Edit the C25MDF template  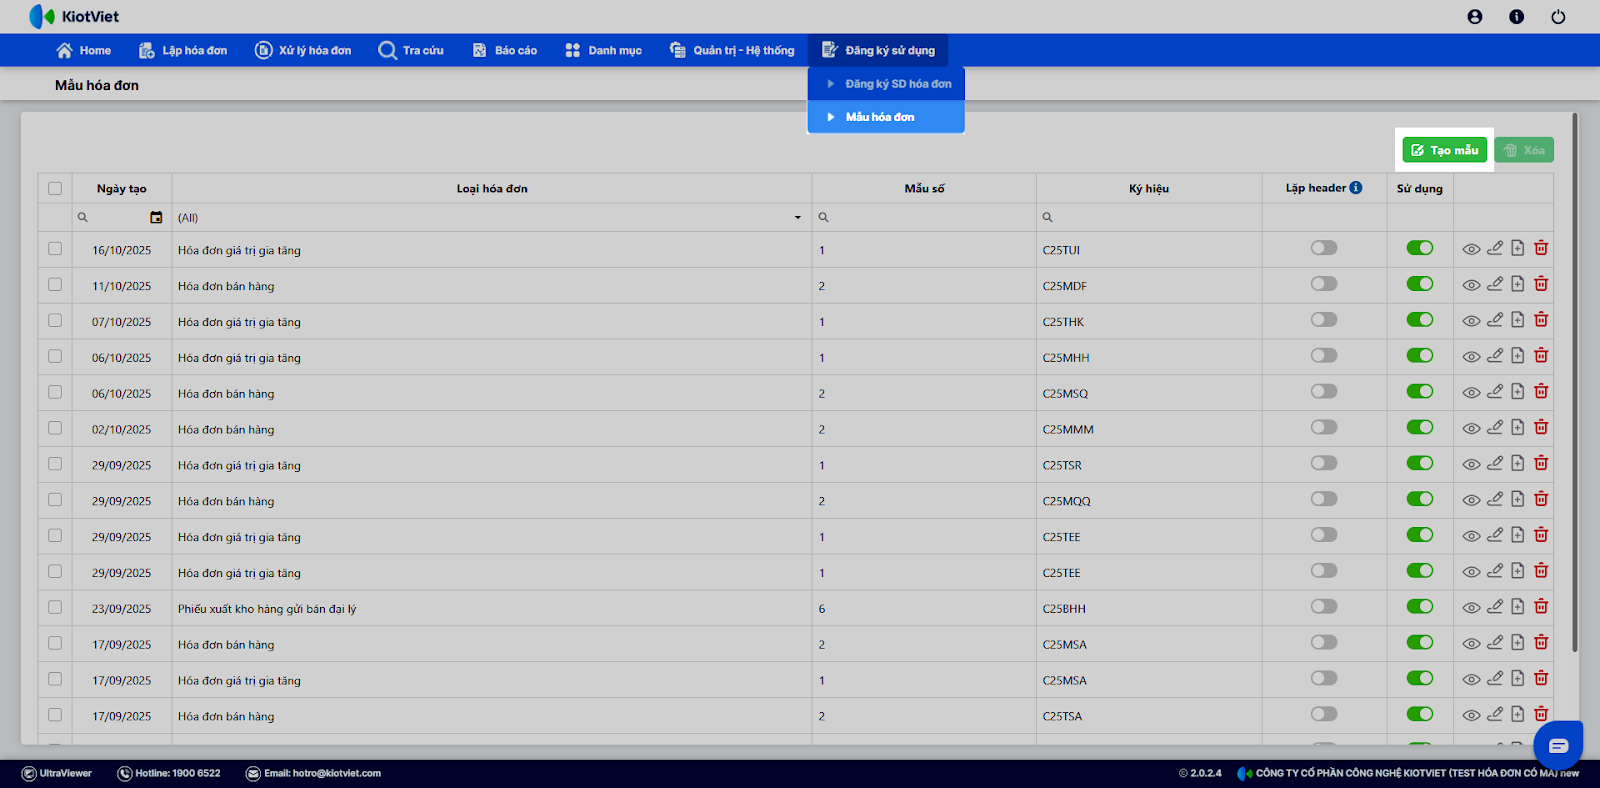tap(1495, 284)
